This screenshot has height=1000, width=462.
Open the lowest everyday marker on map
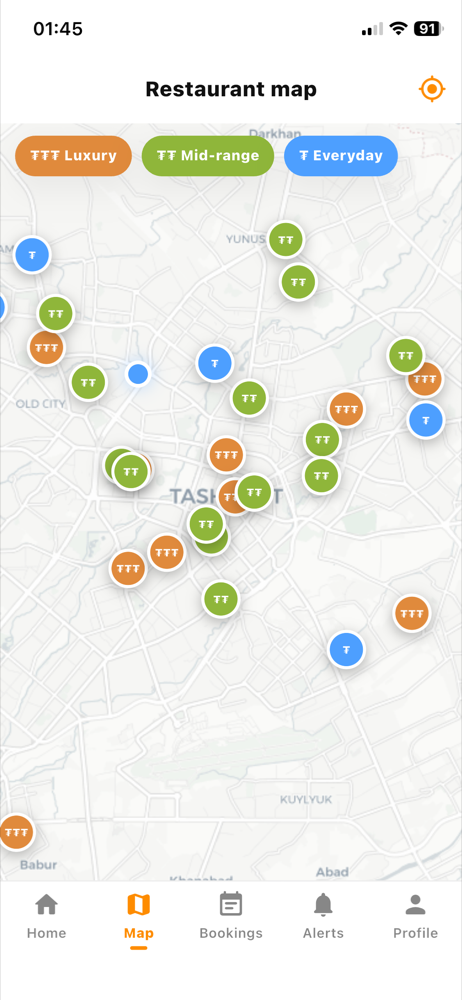pyautogui.click(x=346, y=650)
